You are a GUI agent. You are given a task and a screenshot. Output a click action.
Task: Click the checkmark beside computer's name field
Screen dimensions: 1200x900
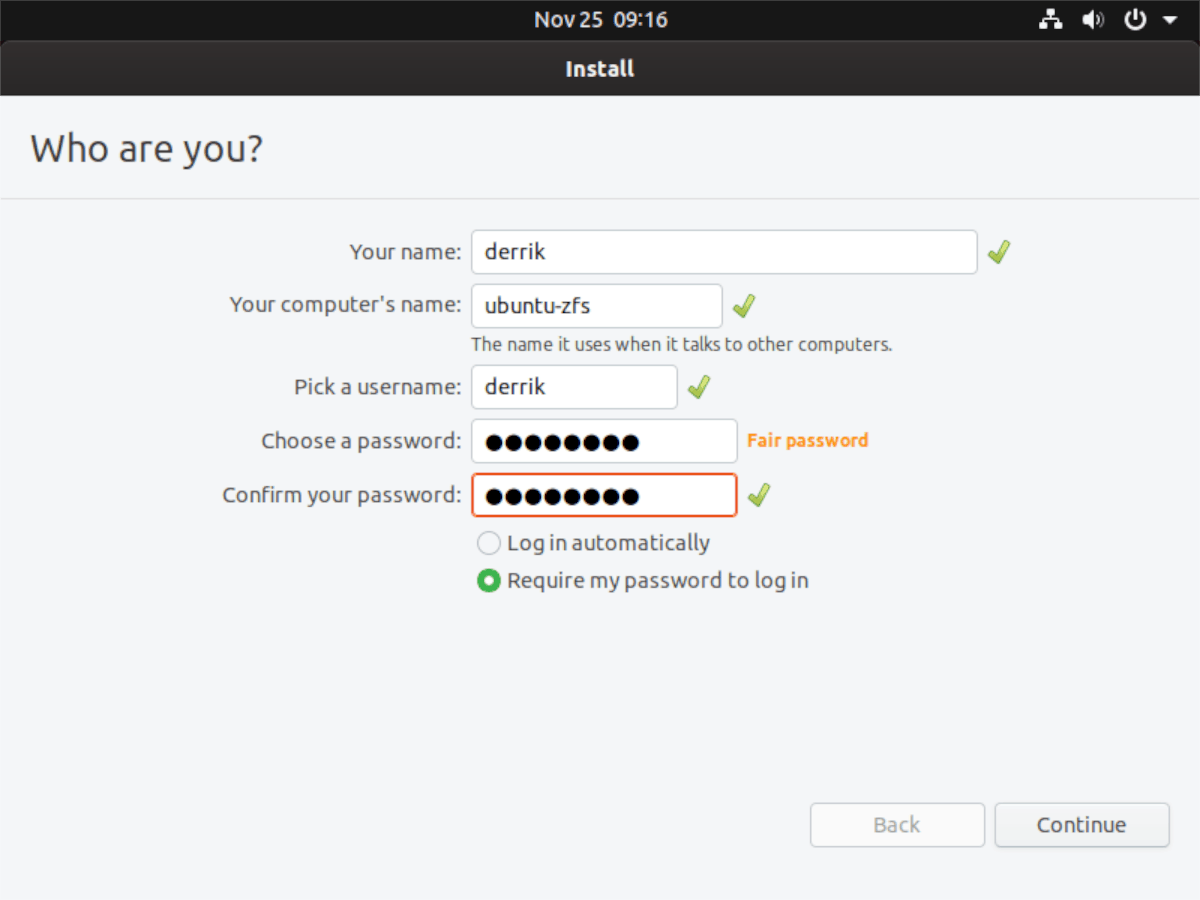click(744, 306)
